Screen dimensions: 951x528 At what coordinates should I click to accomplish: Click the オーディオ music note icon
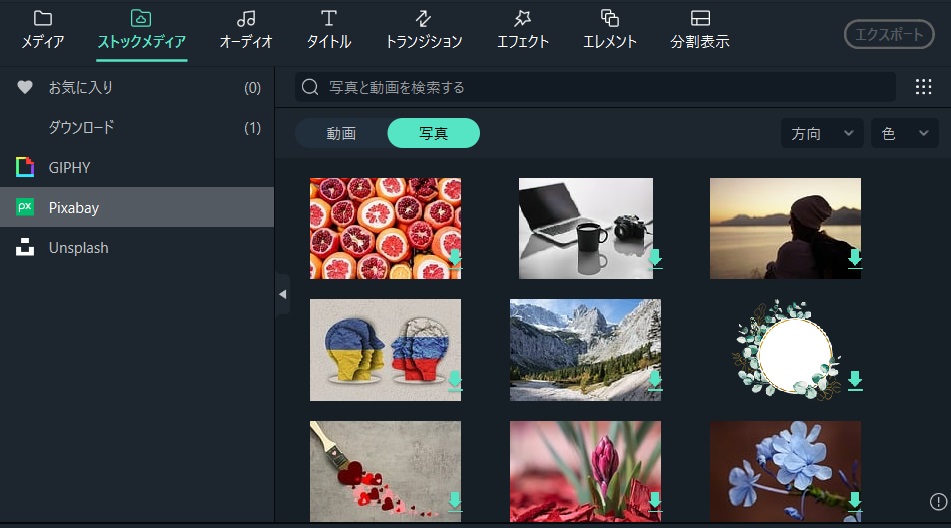246,18
